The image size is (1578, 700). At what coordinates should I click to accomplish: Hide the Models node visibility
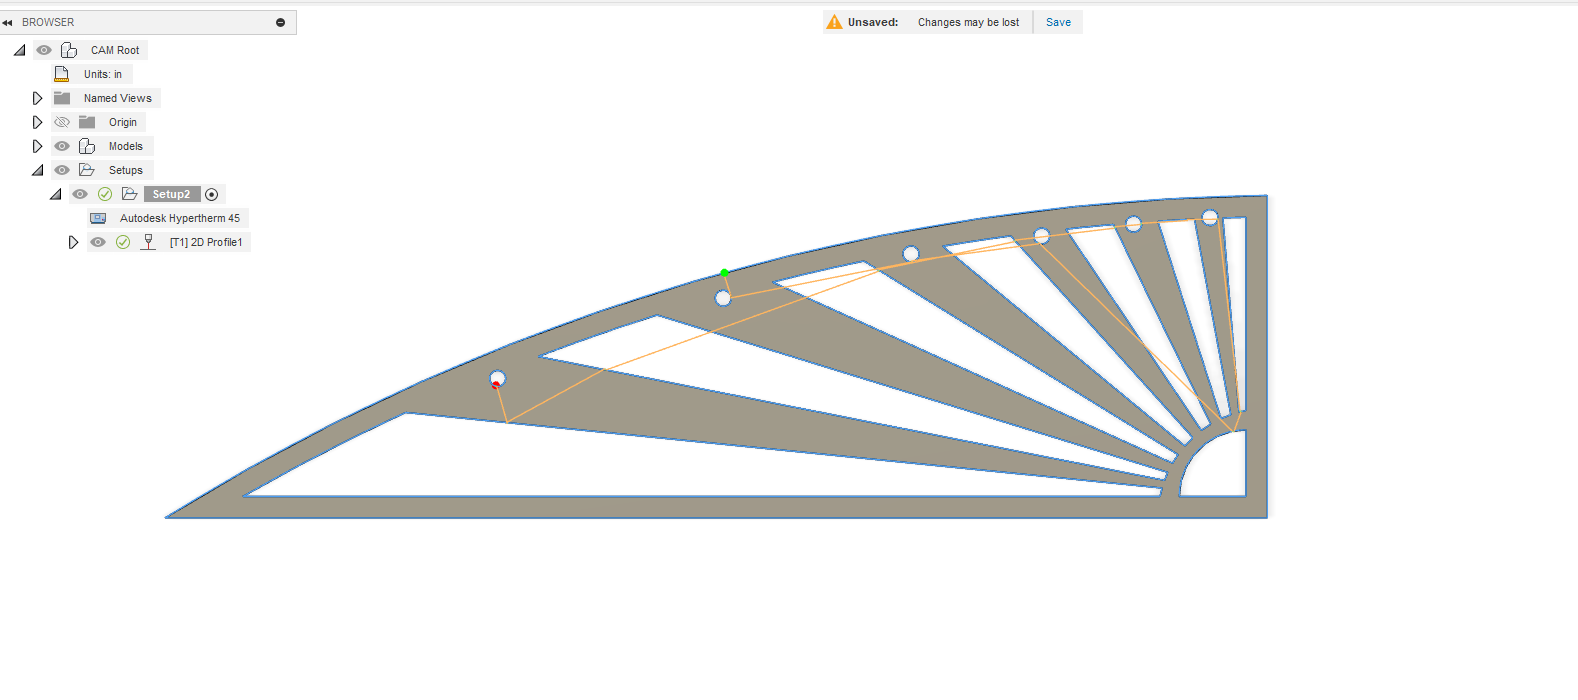(x=62, y=146)
